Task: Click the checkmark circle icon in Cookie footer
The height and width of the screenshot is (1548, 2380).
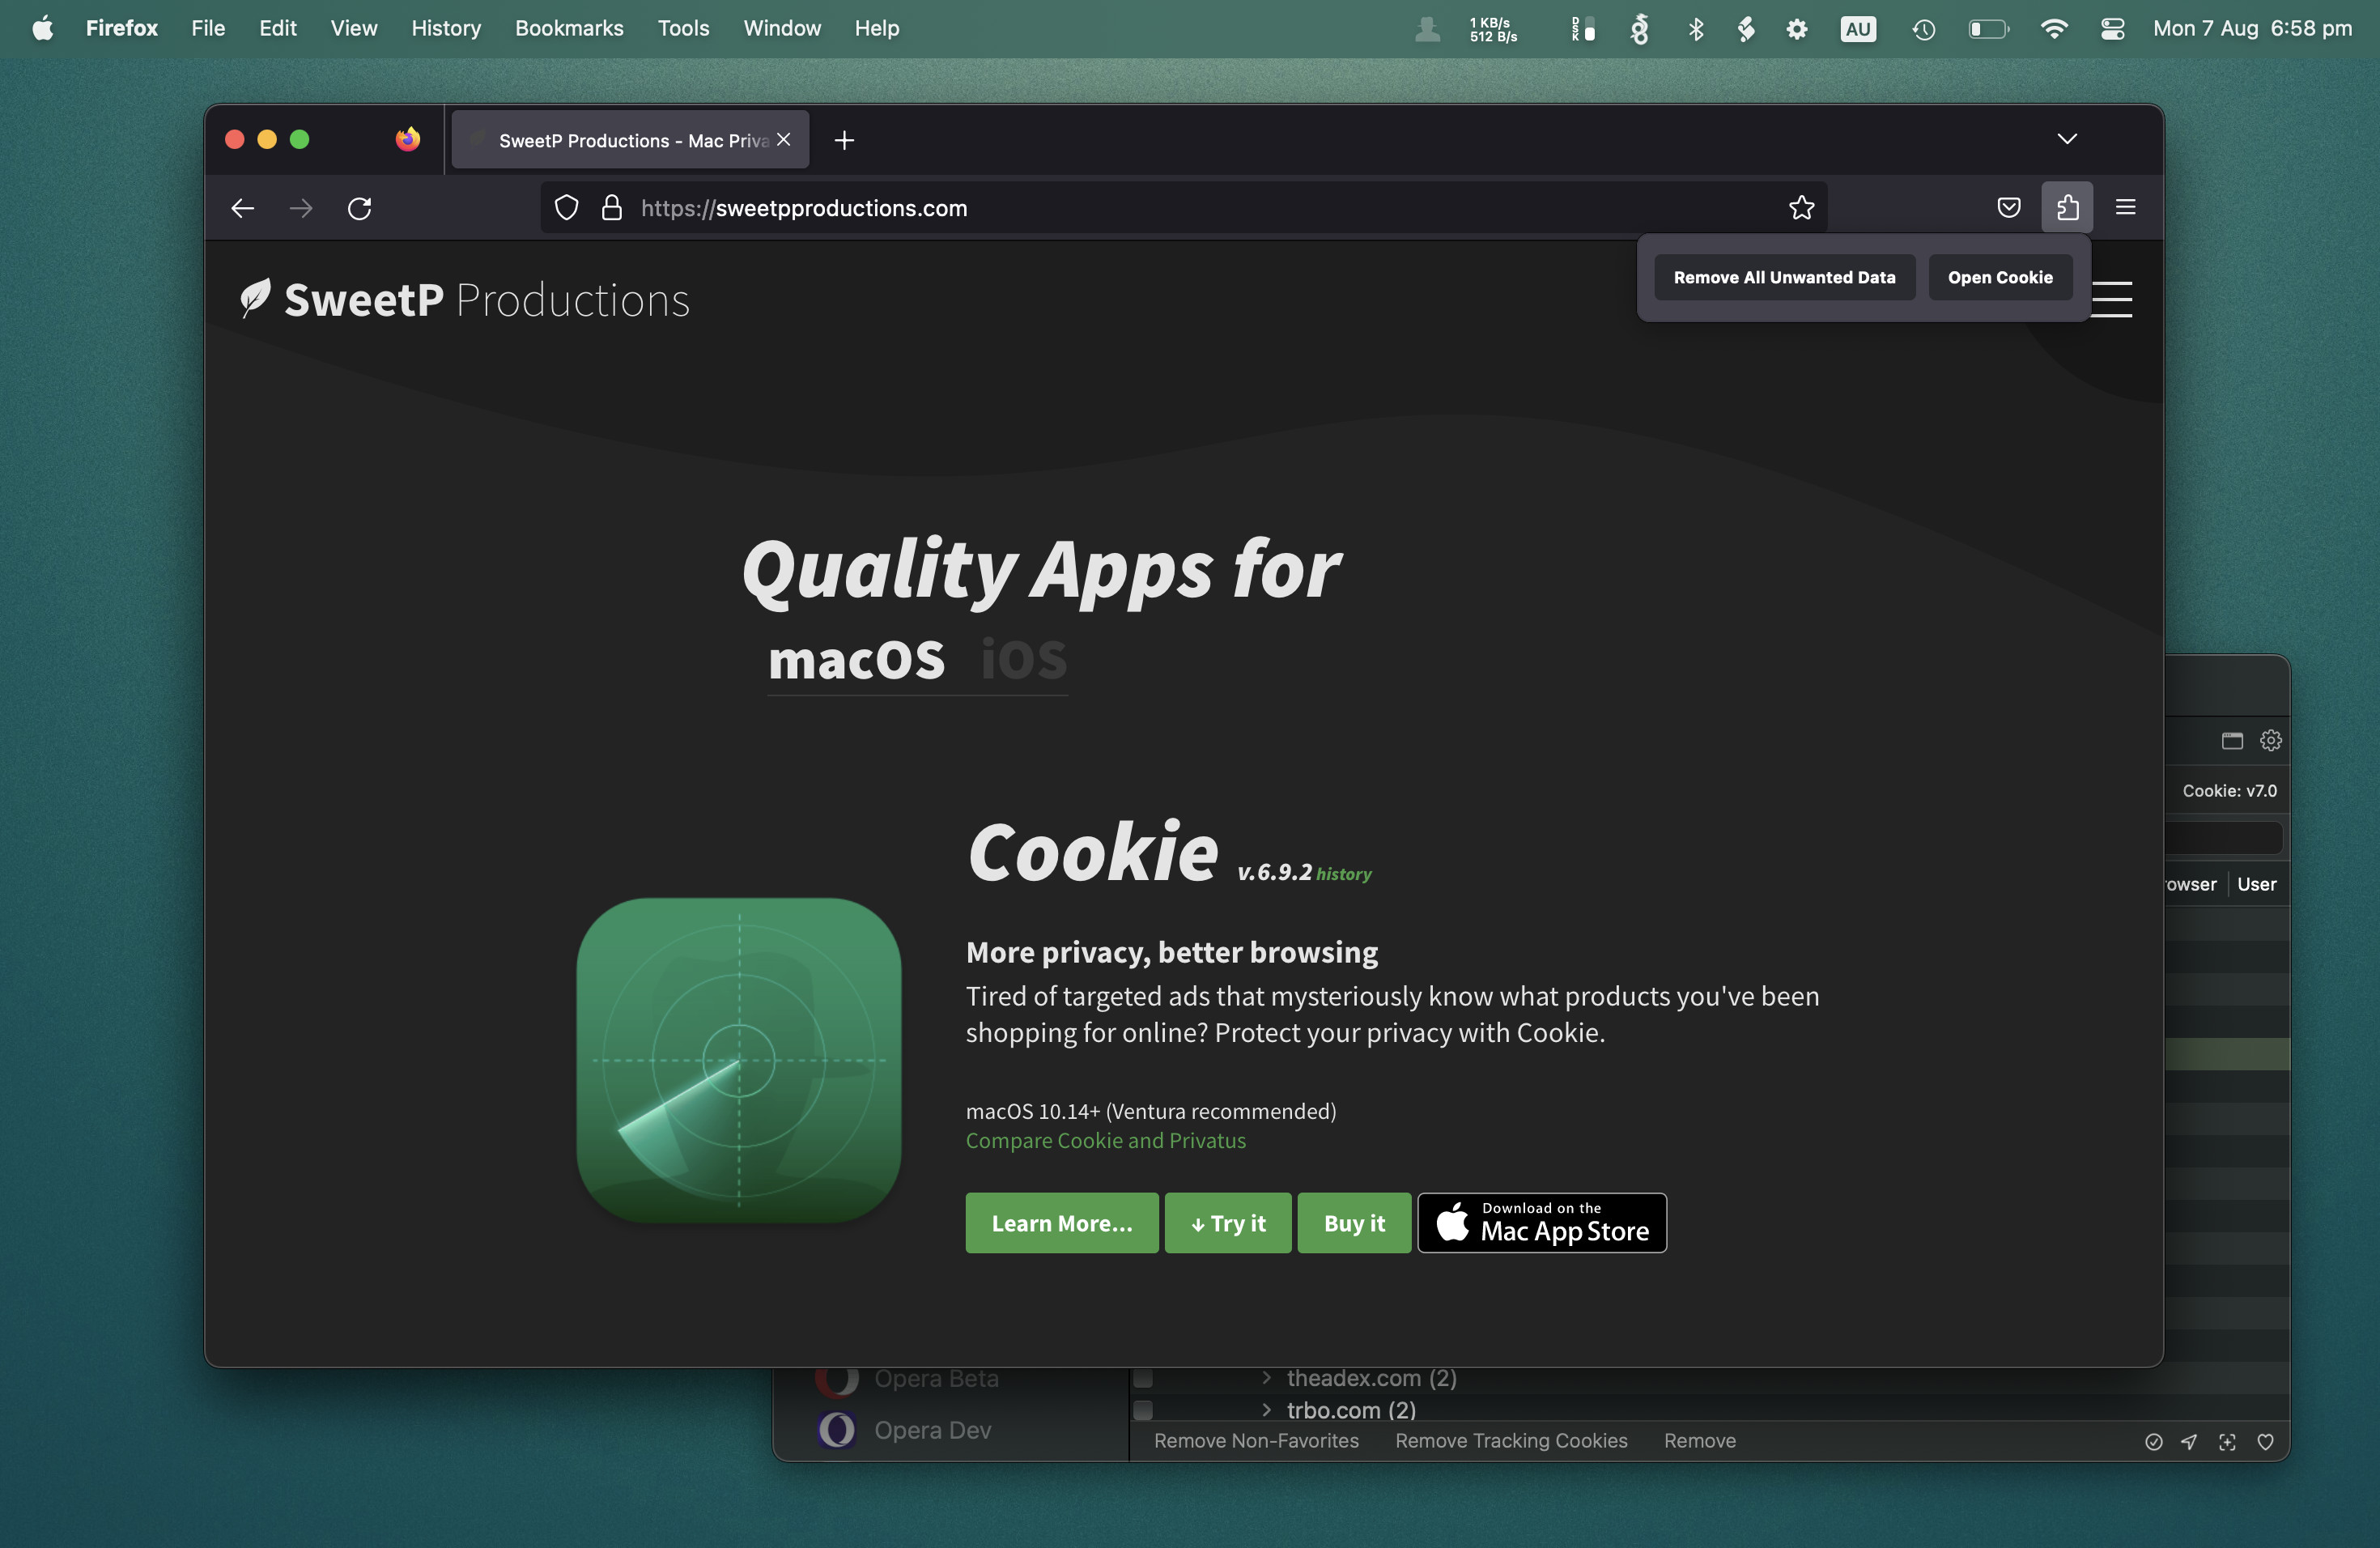Action: (x=2153, y=1441)
